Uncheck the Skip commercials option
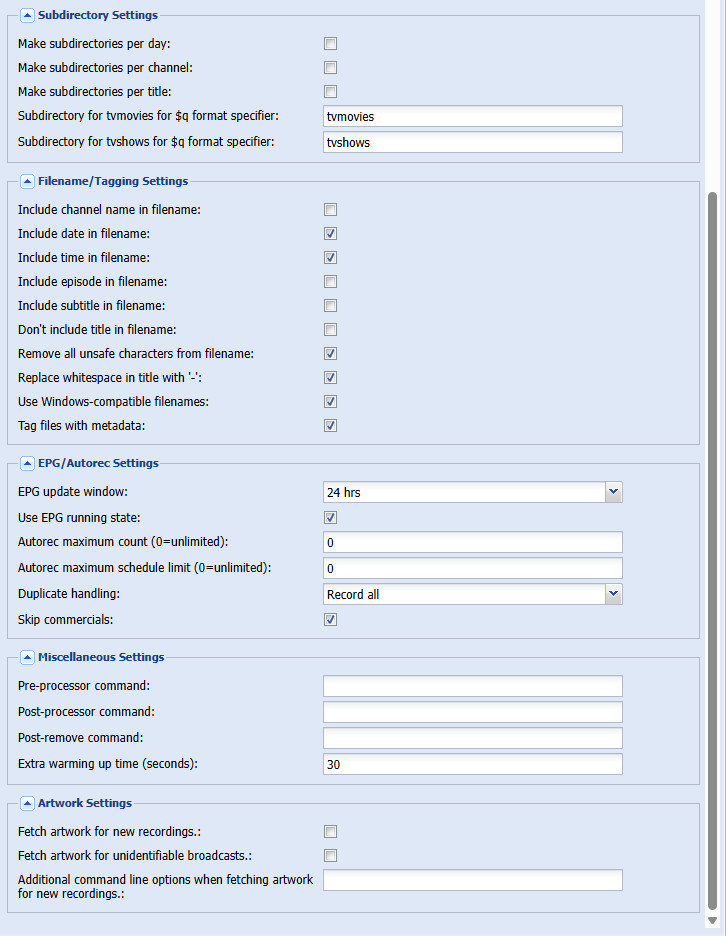The height and width of the screenshot is (936, 728). pos(330,620)
